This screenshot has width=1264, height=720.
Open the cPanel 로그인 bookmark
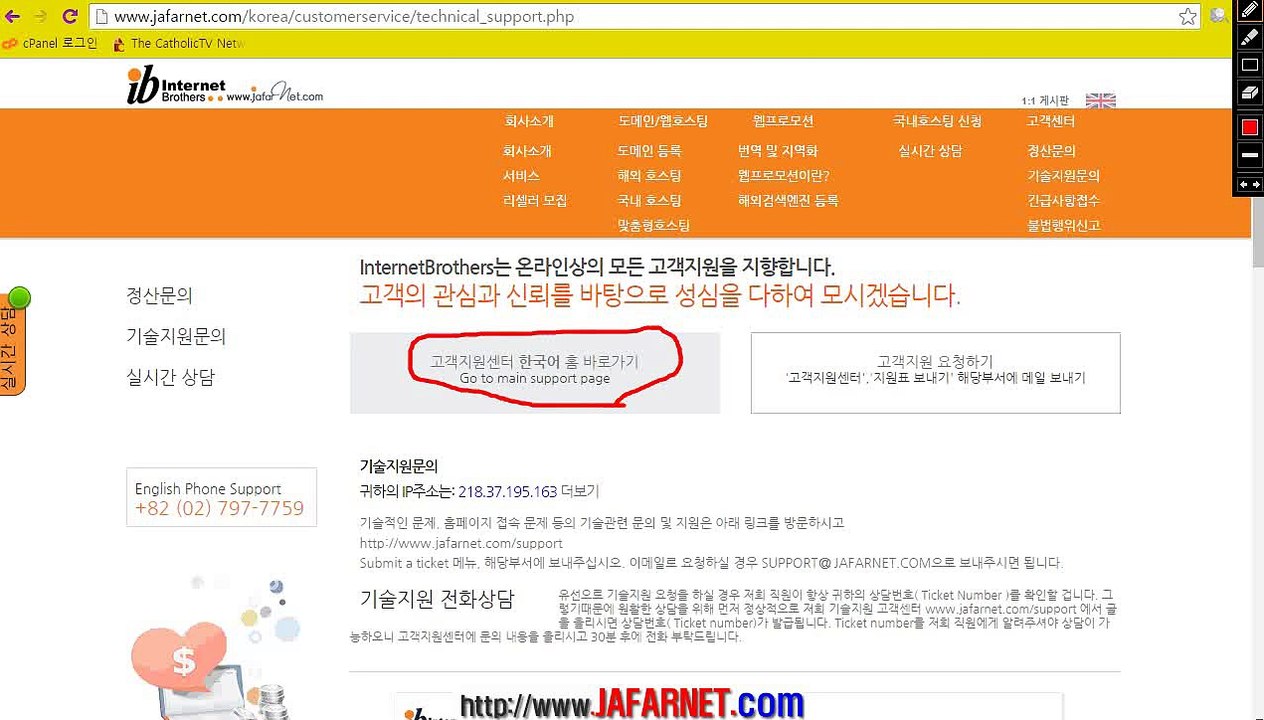point(50,43)
